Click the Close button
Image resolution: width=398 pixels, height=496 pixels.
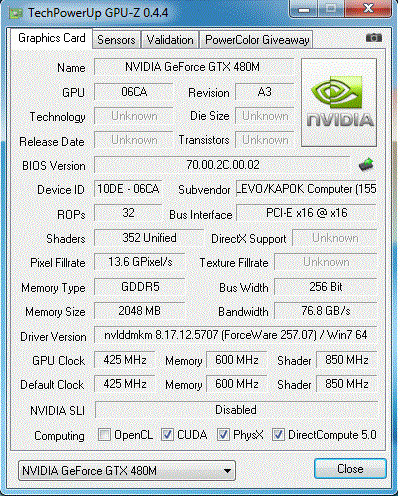coord(350,469)
